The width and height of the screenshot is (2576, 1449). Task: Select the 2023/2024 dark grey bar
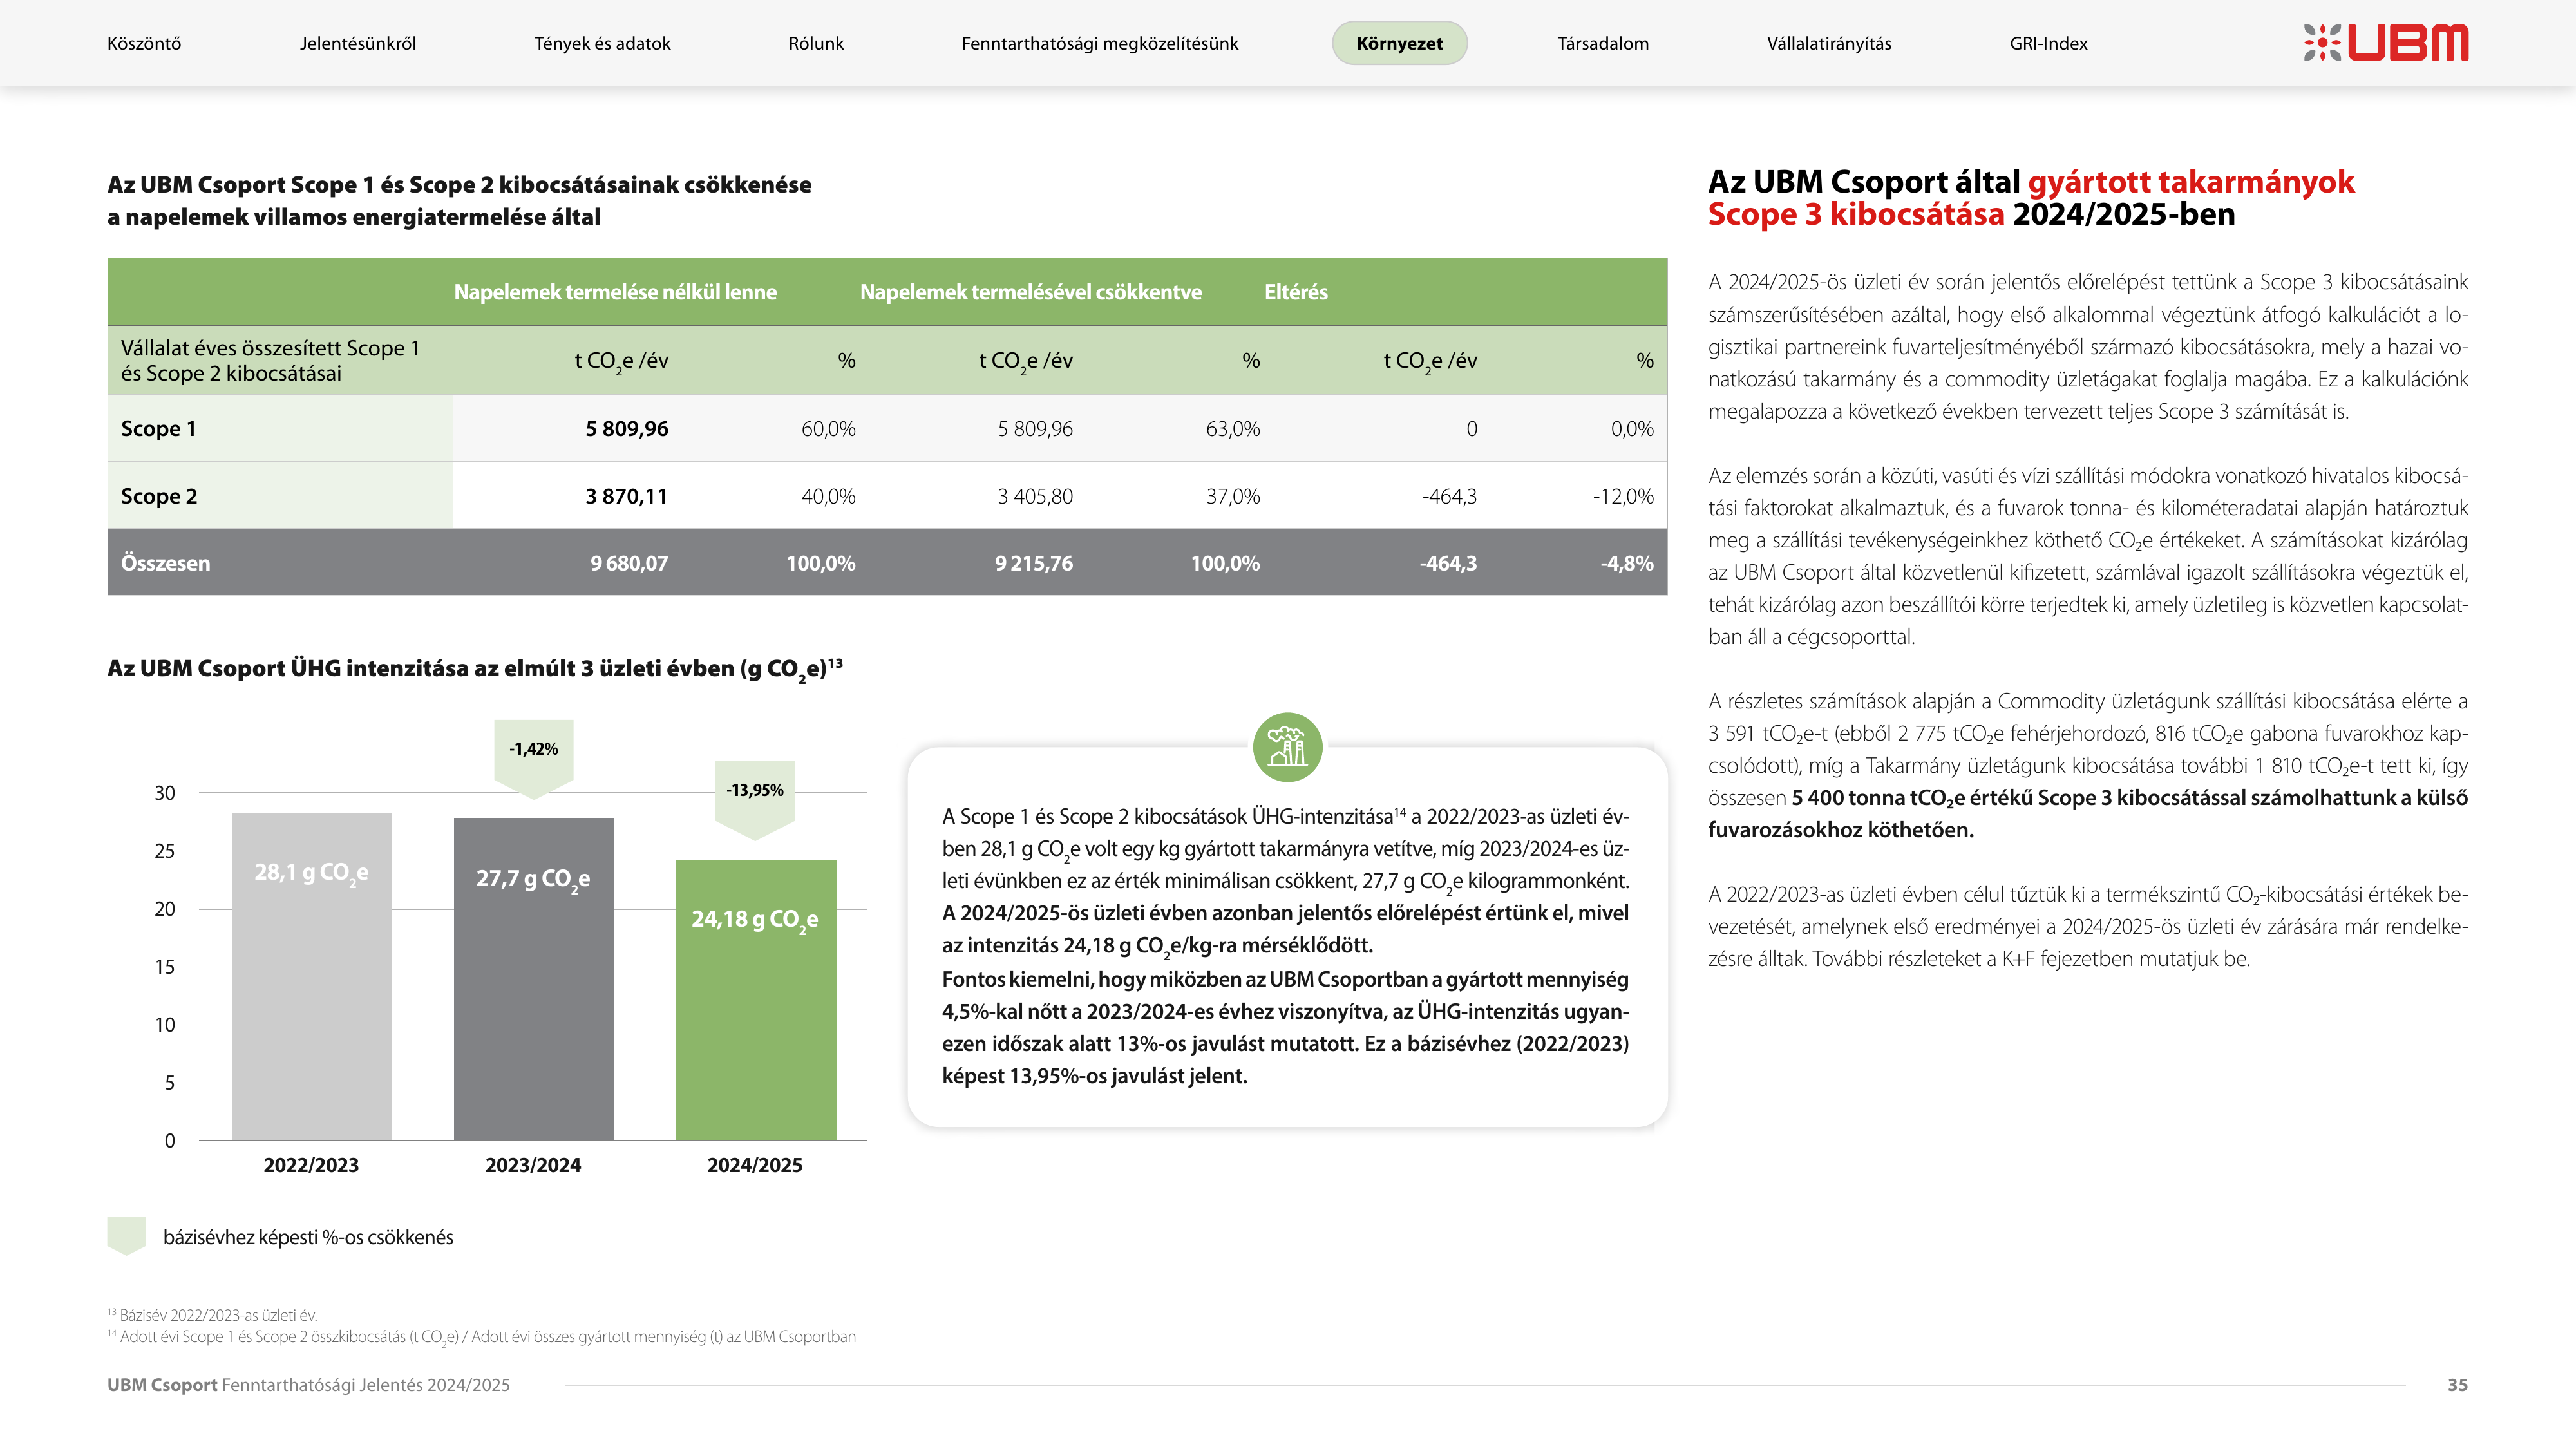pyautogui.click(x=534, y=979)
